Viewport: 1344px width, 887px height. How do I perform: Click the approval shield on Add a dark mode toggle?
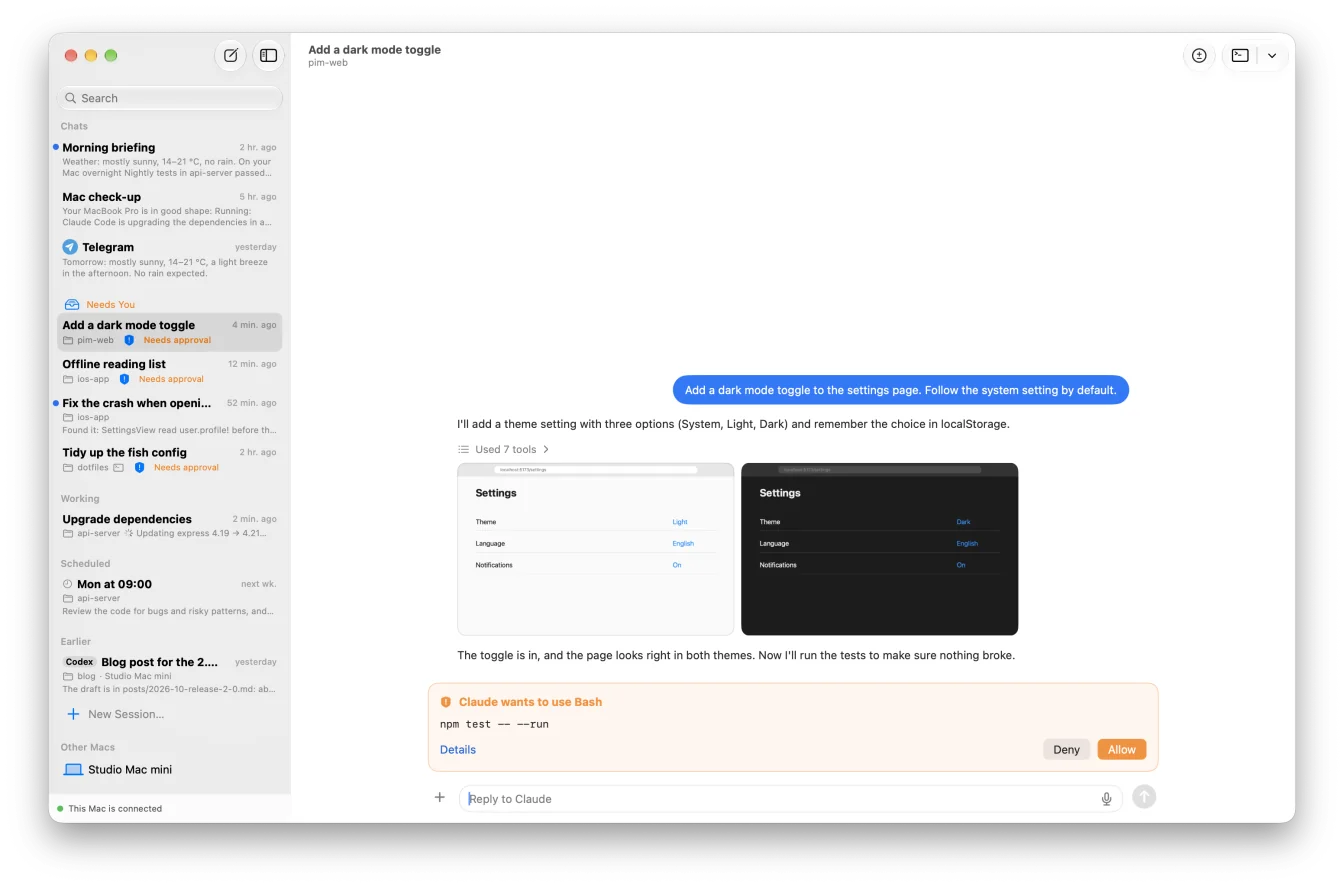(x=129, y=340)
